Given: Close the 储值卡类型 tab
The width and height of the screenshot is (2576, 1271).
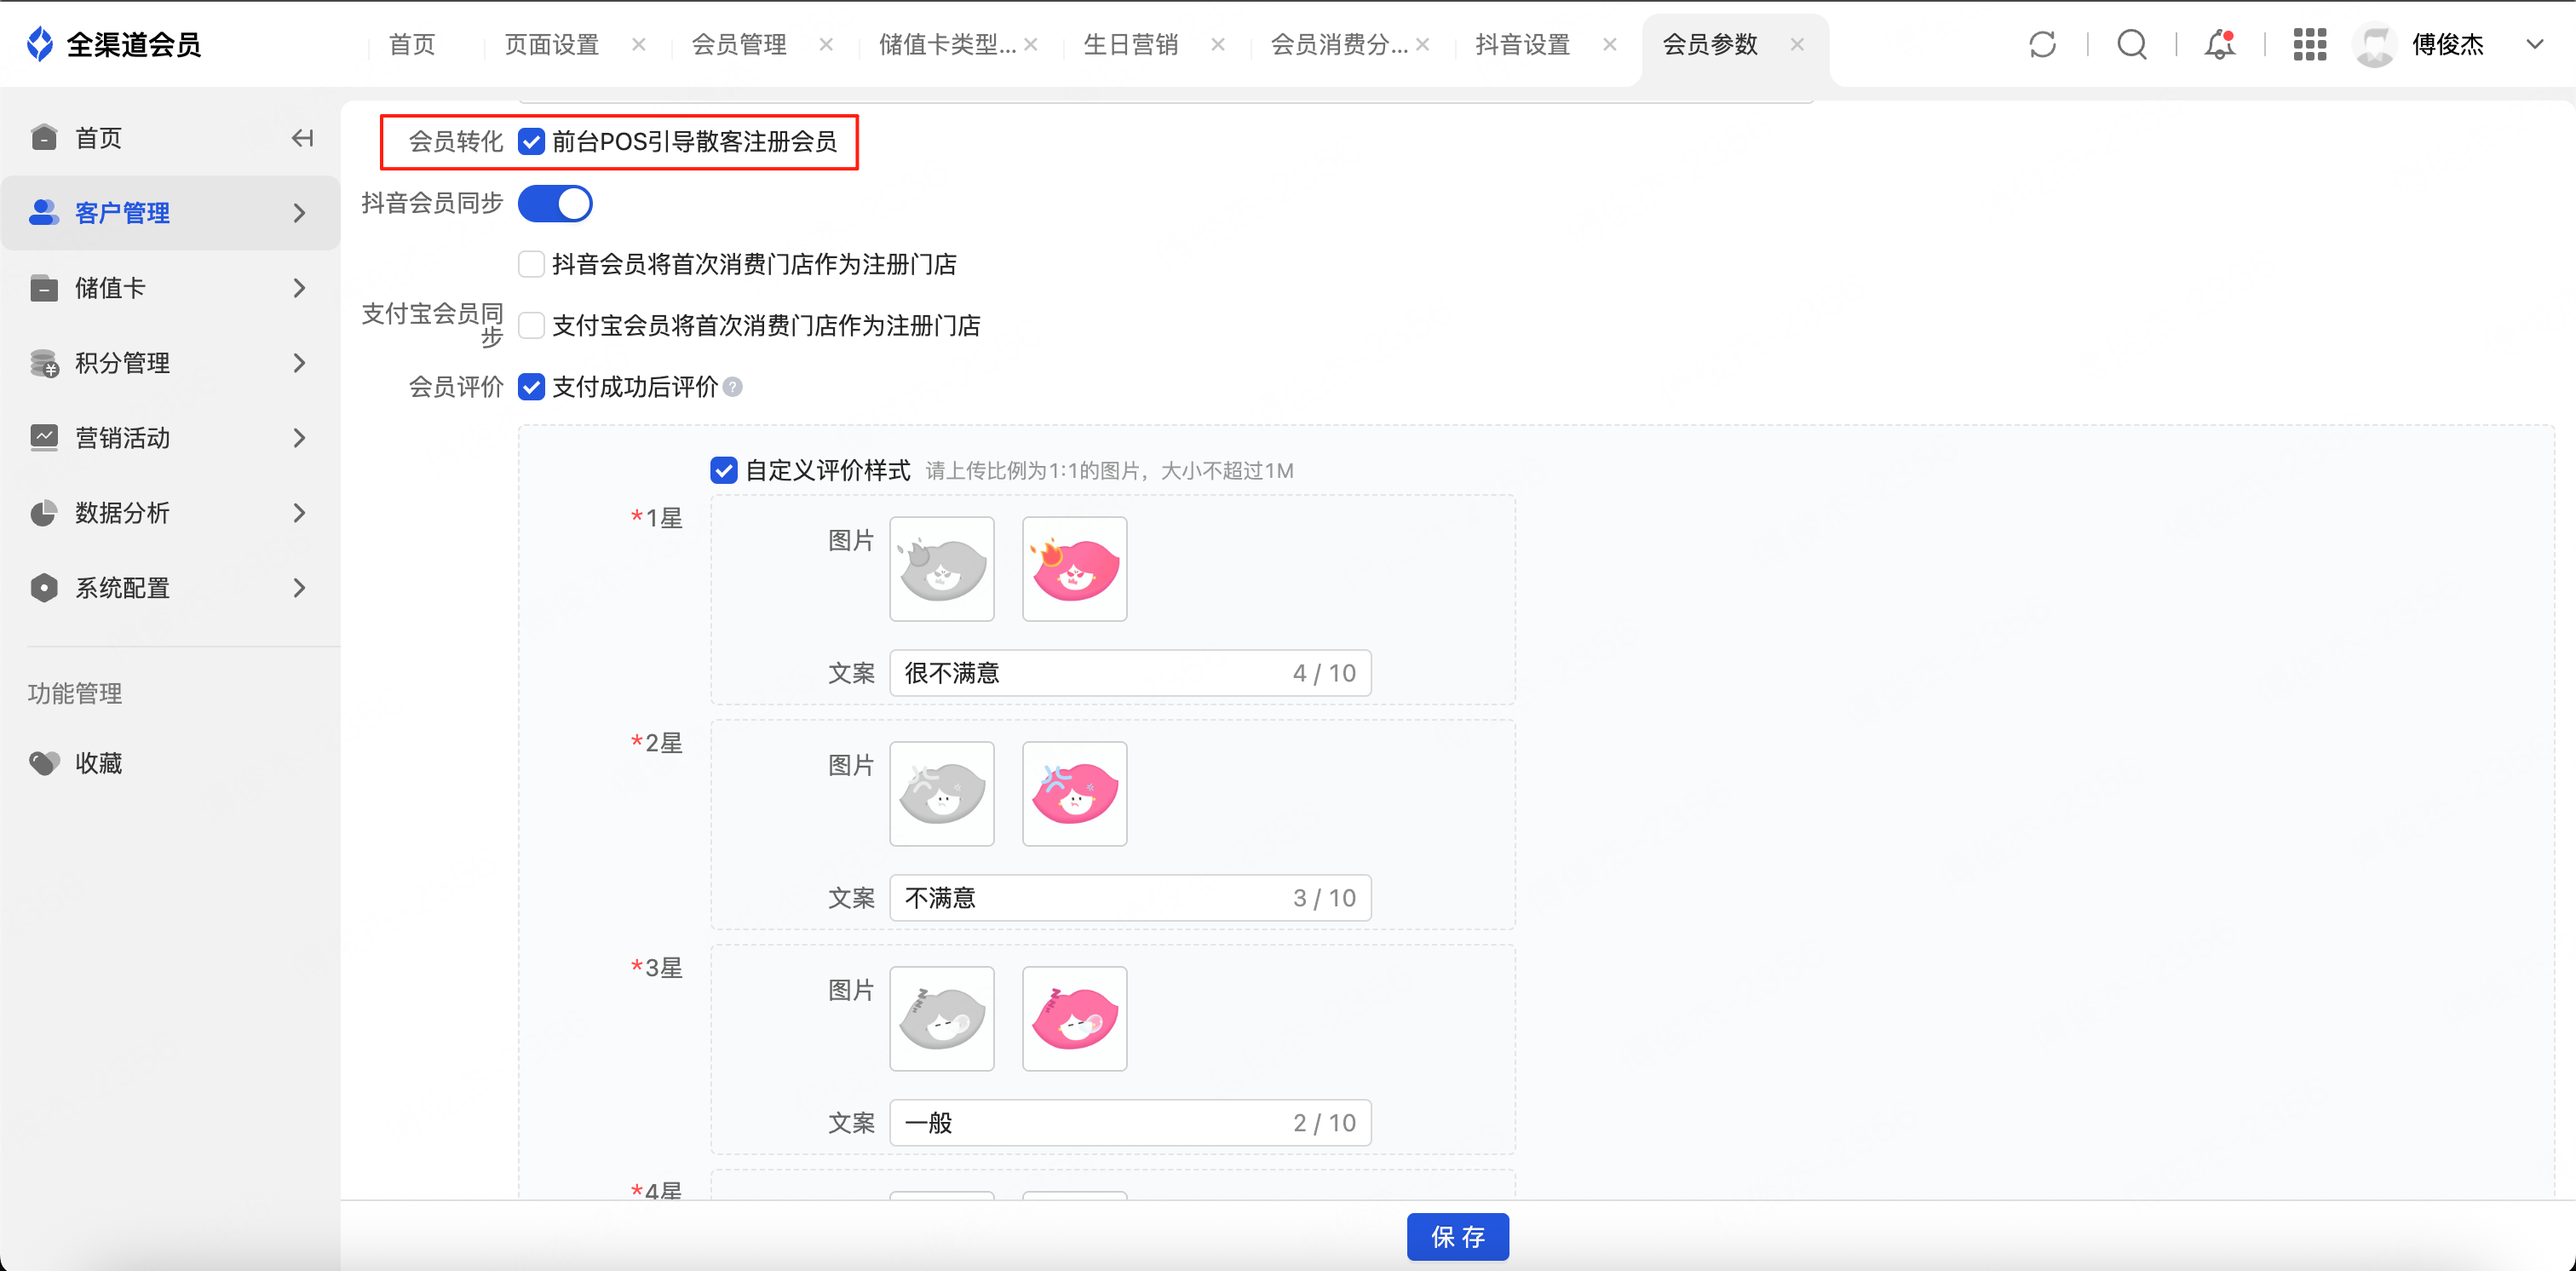Looking at the screenshot, I should coord(1031,44).
